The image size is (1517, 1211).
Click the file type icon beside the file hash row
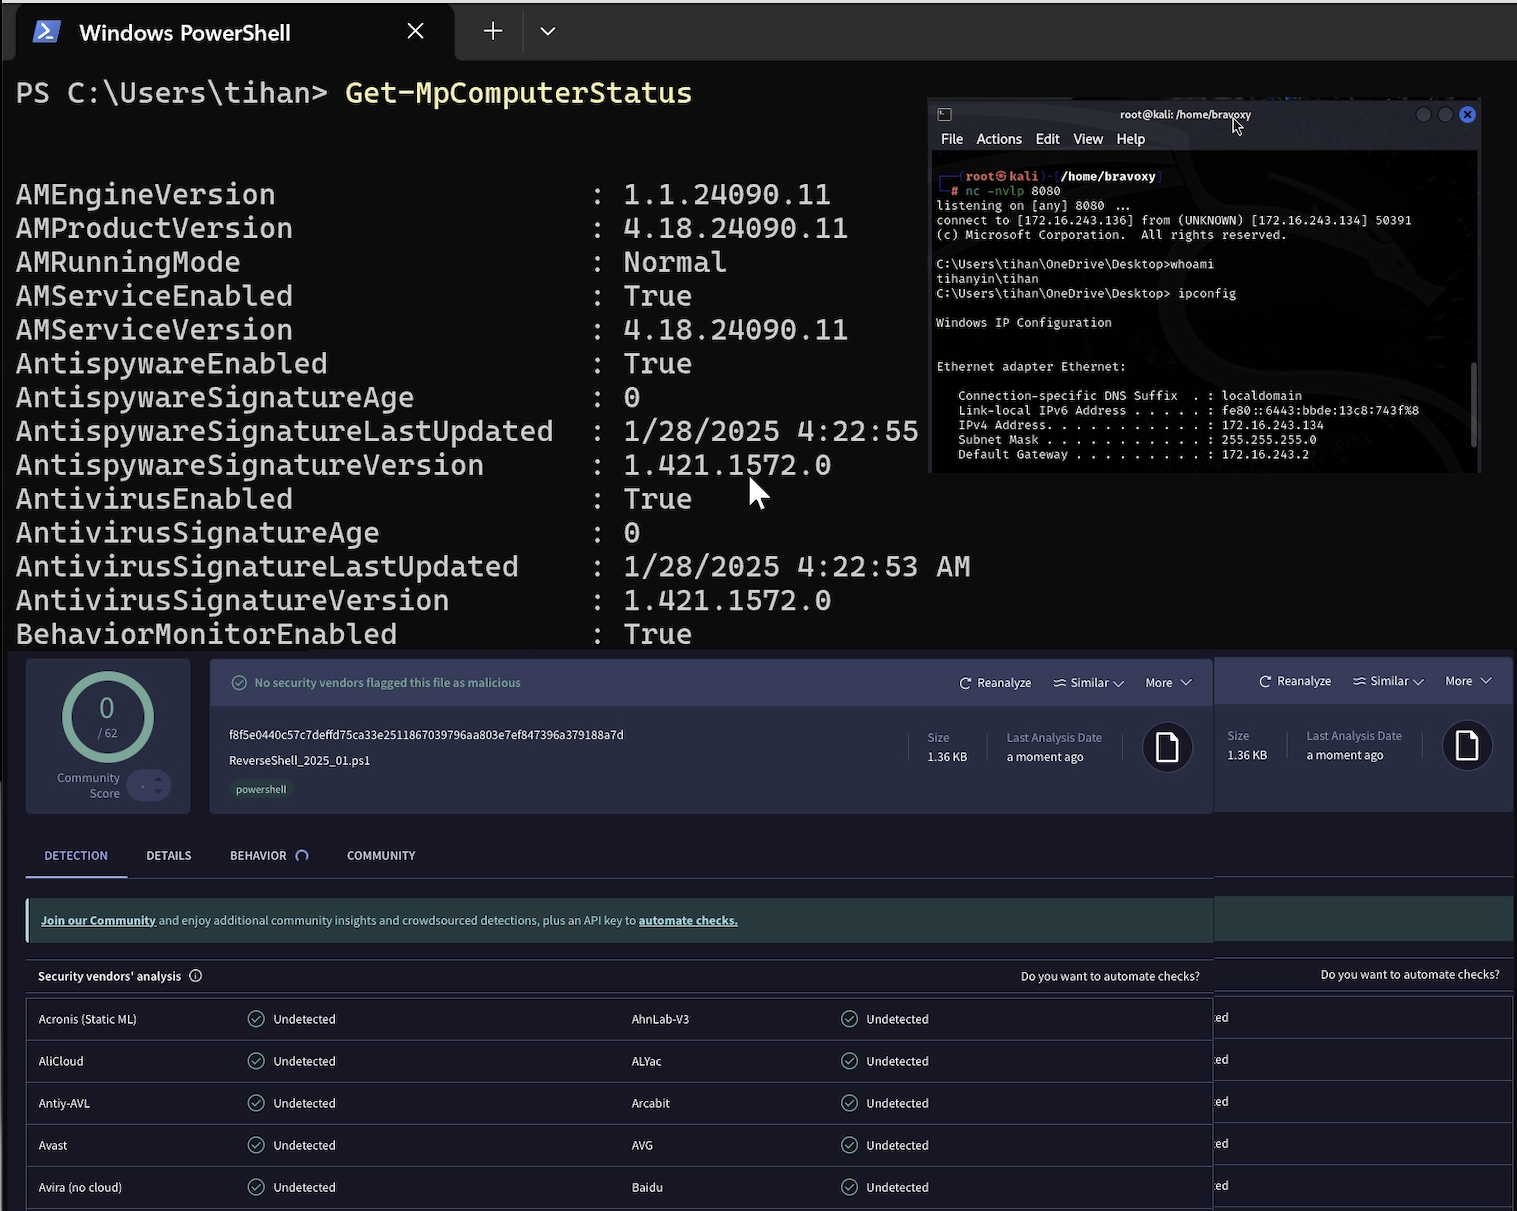pyautogui.click(x=1167, y=747)
